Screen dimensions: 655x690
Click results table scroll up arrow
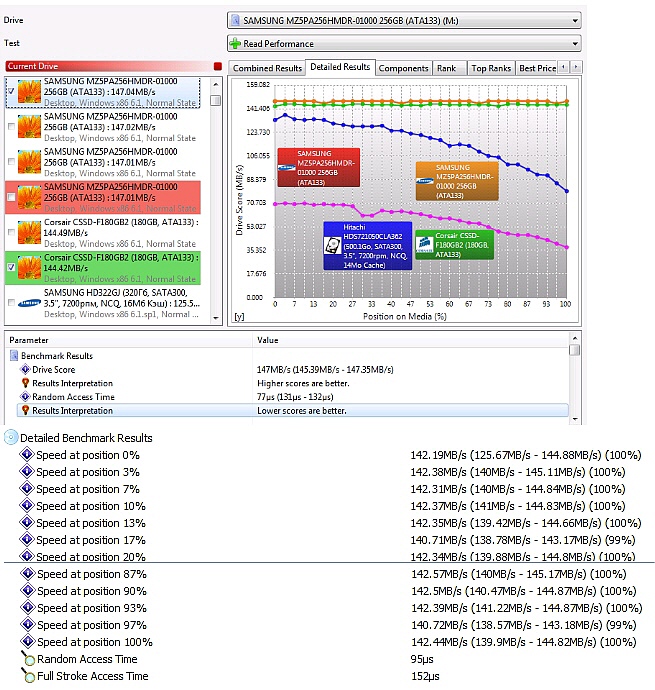[574, 338]
